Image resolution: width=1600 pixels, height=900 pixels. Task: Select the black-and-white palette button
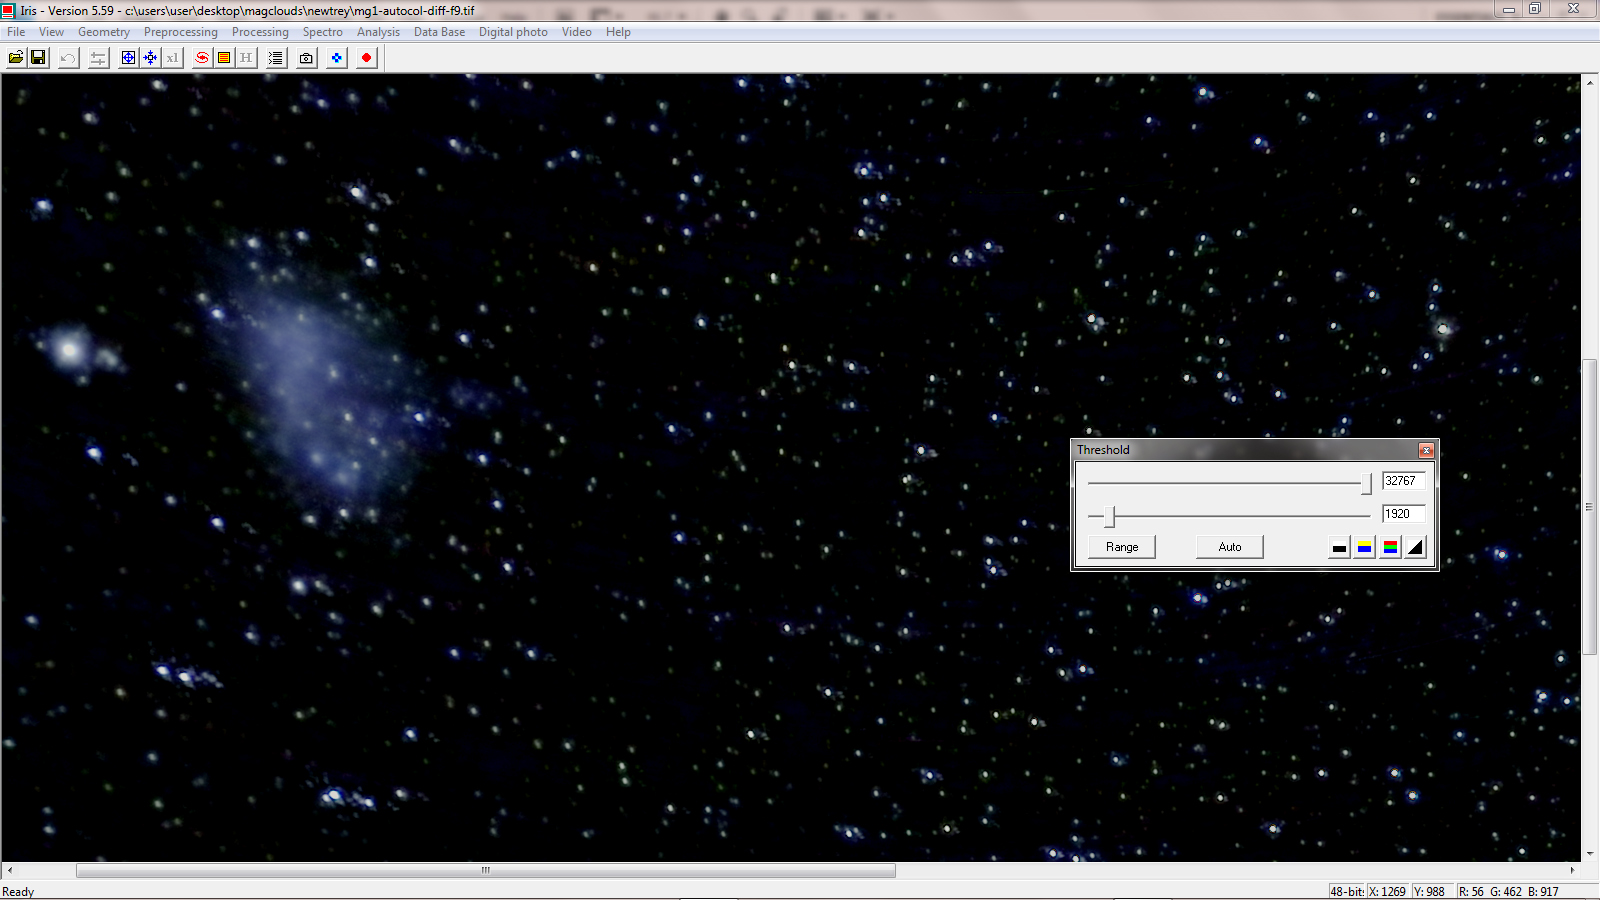1339,547
